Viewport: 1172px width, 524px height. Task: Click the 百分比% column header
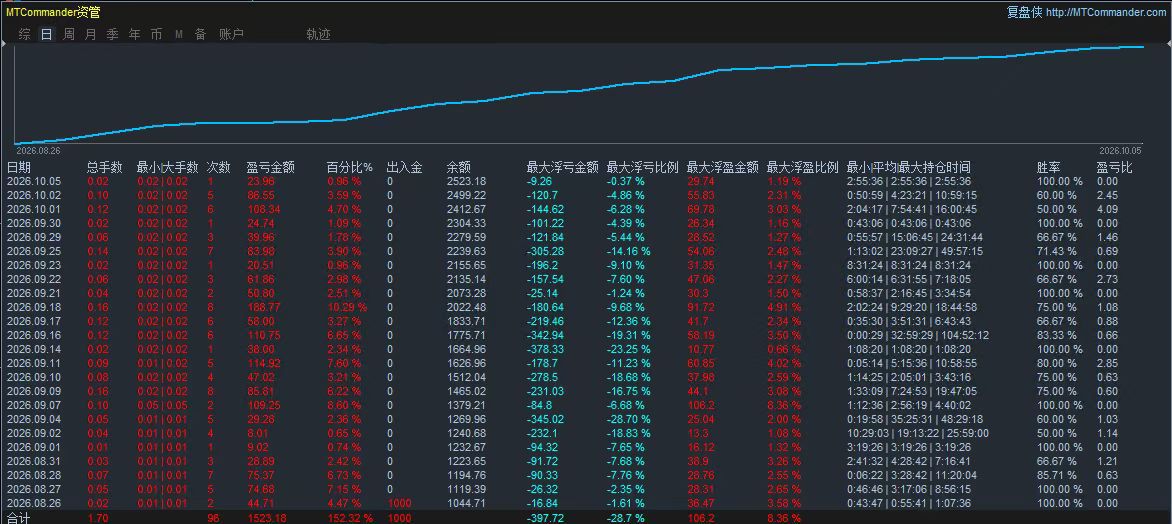pyautogui.click(x=350, y=167)
